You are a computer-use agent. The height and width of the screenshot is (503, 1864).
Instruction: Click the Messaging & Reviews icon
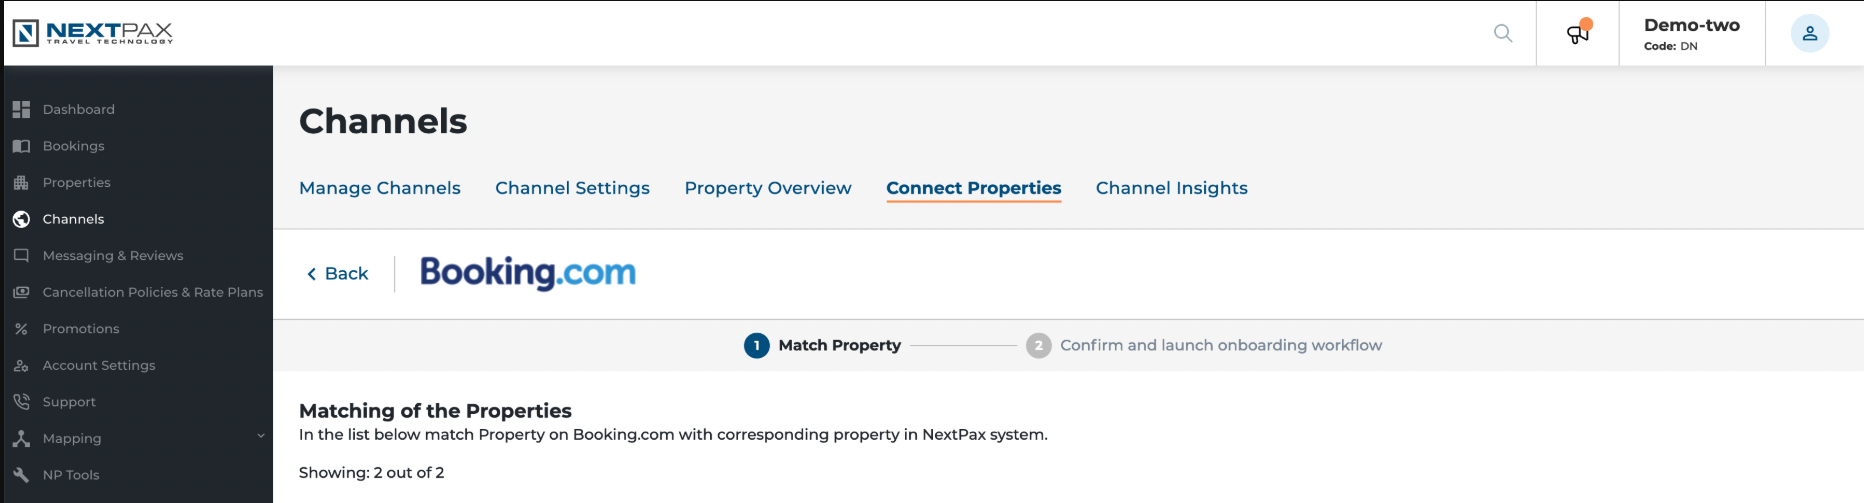click(x=21, y=256)
